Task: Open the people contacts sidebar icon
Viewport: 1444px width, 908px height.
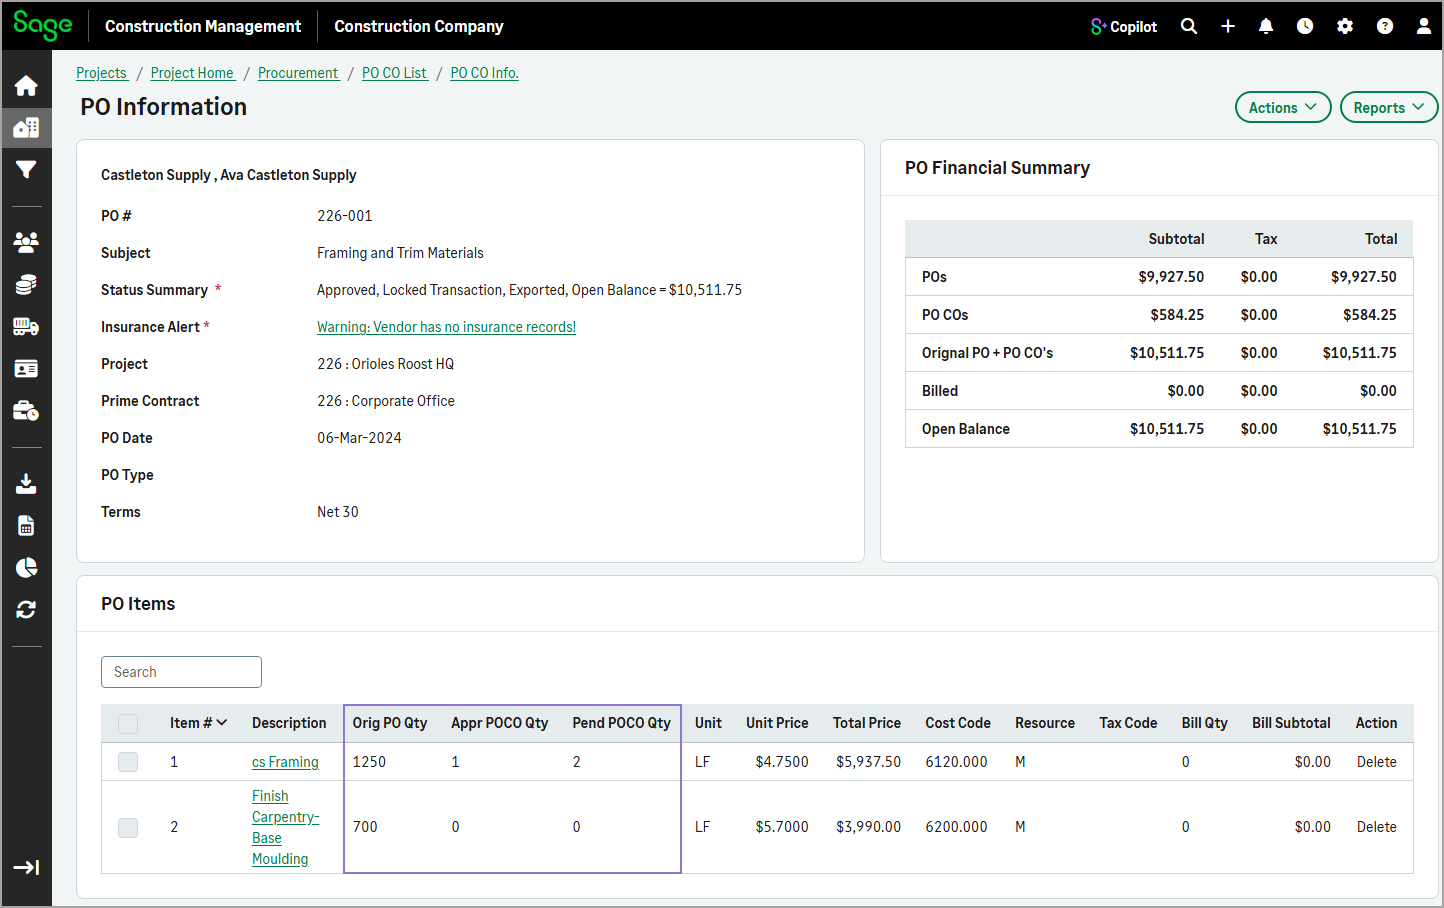Action: pyautogui.click(x=26, y=242)
